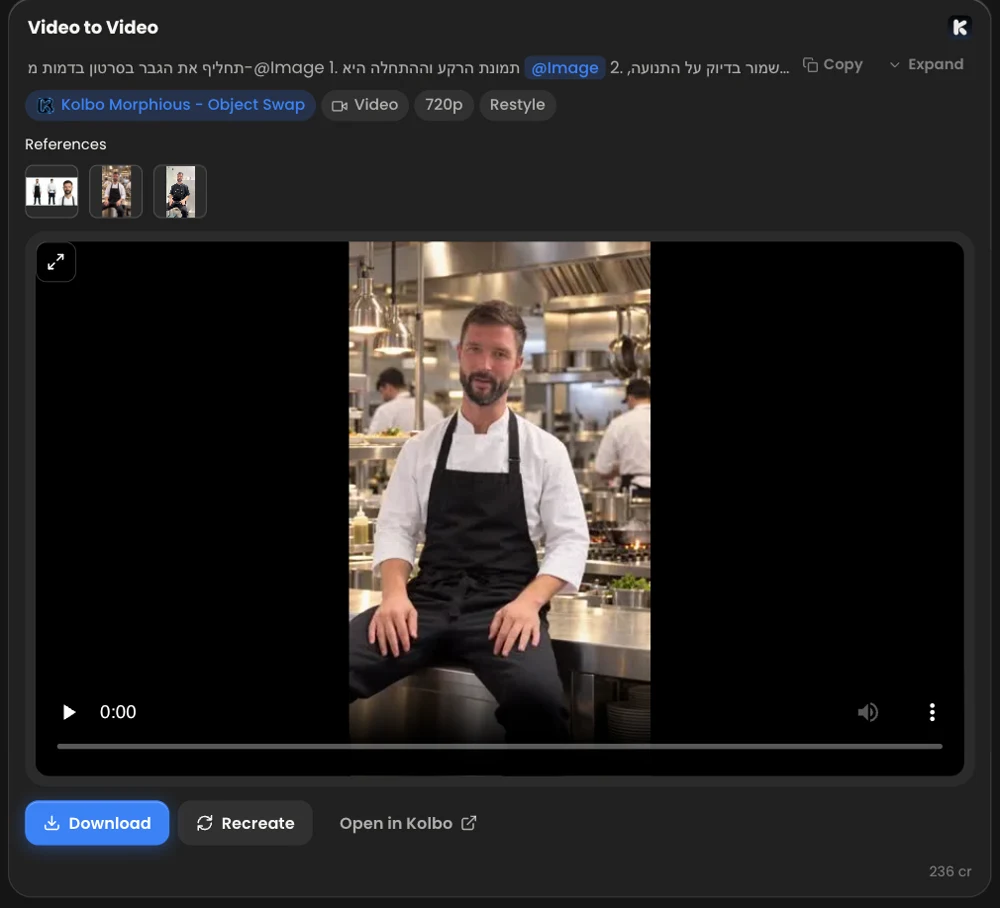The height and width of the screenshot is (908, 1000).
Task: Click the 720p resolution chip
Action: [444, 105]
